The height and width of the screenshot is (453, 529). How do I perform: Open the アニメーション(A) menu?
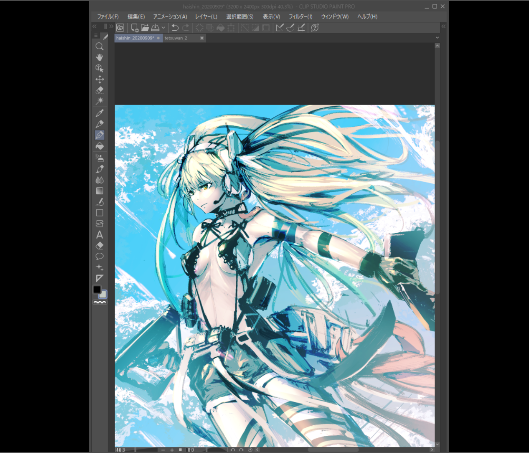click(x=170, y=17)
